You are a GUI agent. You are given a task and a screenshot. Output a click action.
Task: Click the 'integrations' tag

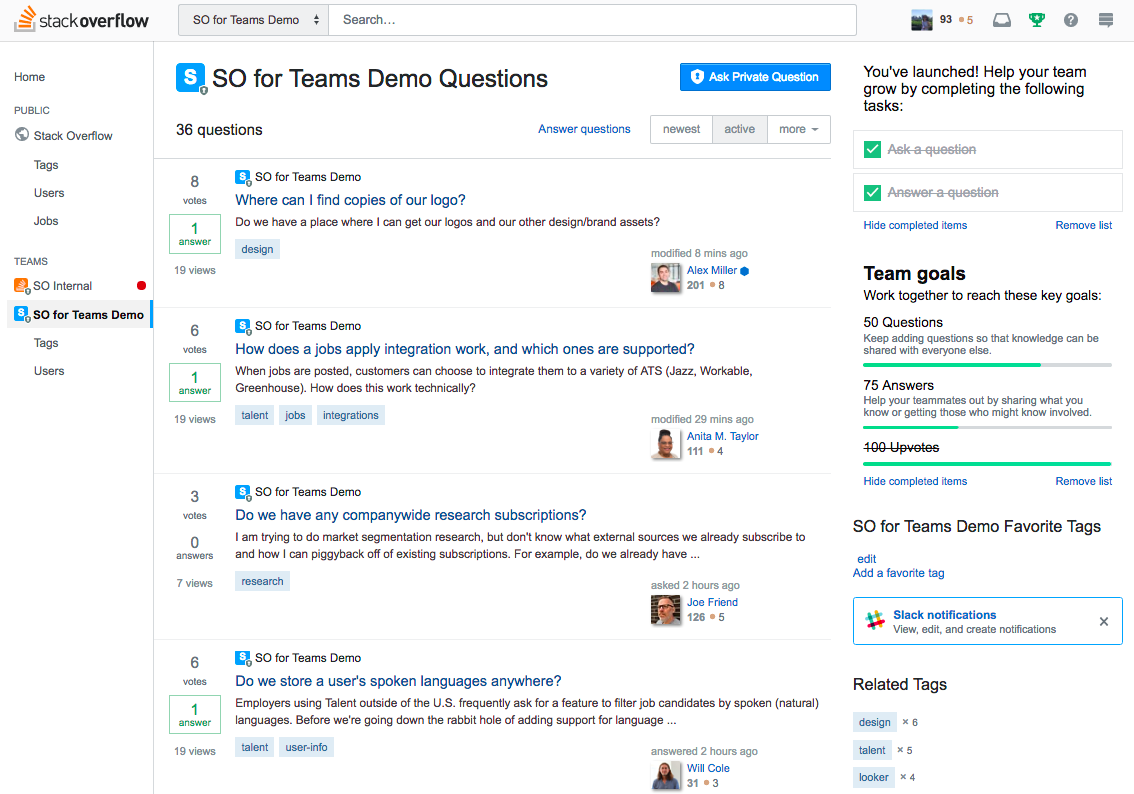coord(351,415)
